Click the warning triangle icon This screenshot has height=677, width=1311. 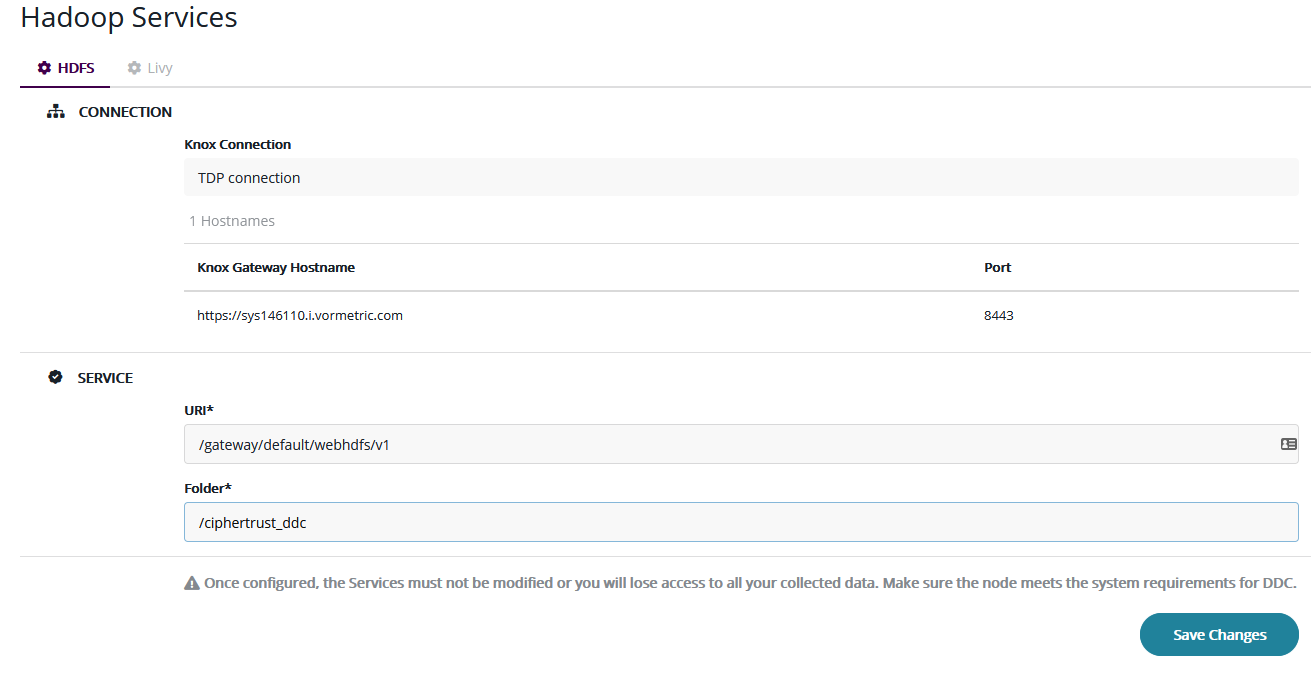tap(192, 583)
